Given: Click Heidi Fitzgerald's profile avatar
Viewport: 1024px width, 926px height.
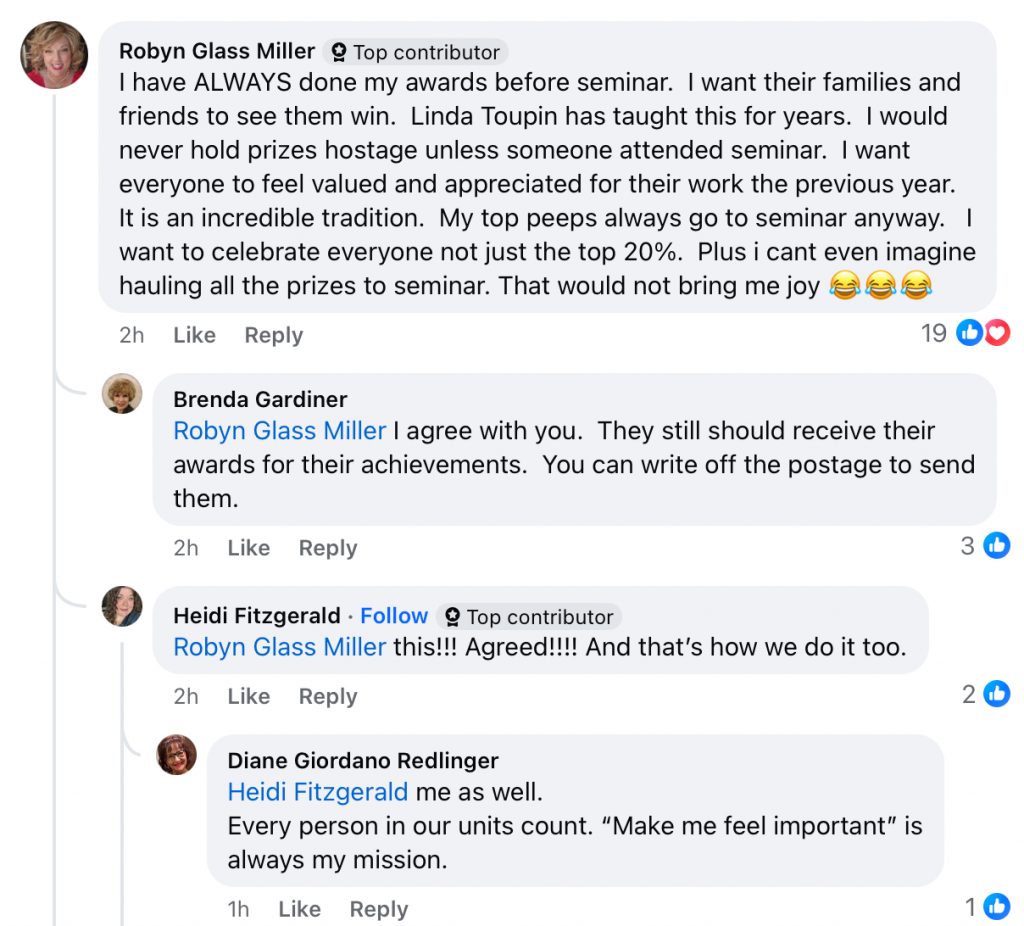Looking at the screenshot, I should coord(122,606).
